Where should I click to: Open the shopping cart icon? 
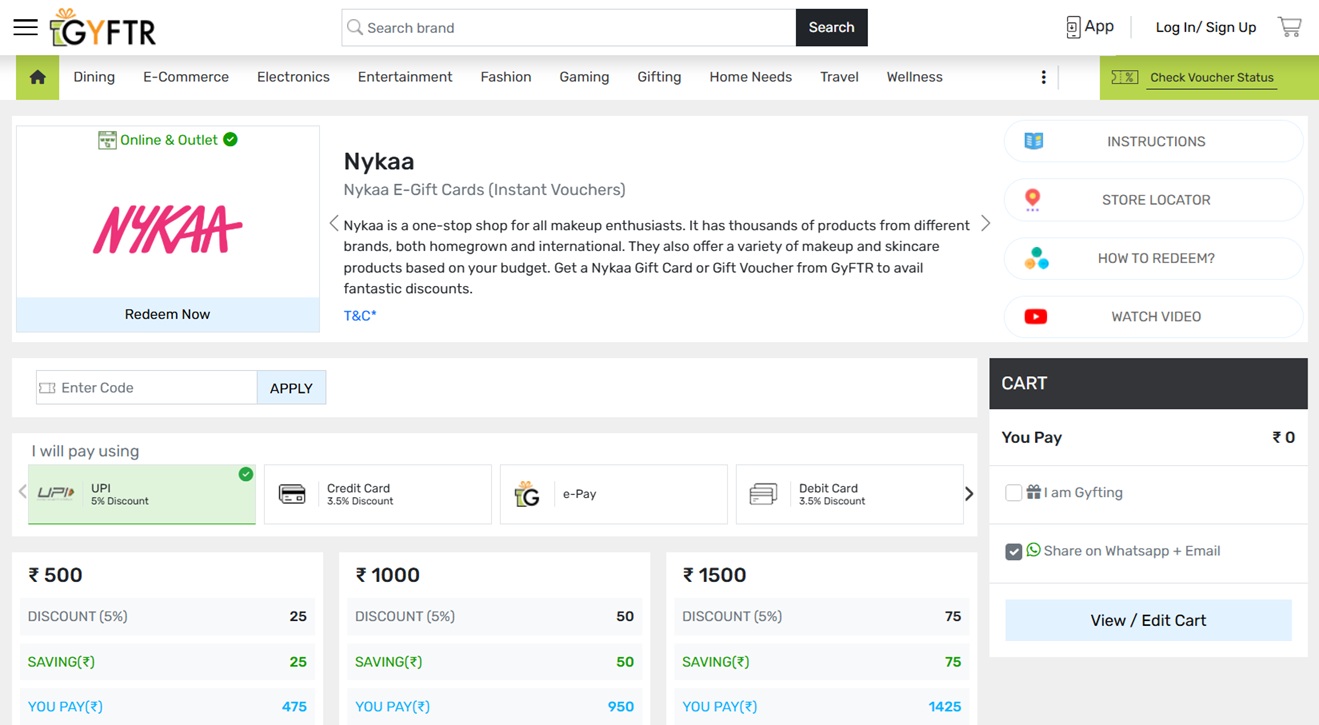tap(1289, 27)
